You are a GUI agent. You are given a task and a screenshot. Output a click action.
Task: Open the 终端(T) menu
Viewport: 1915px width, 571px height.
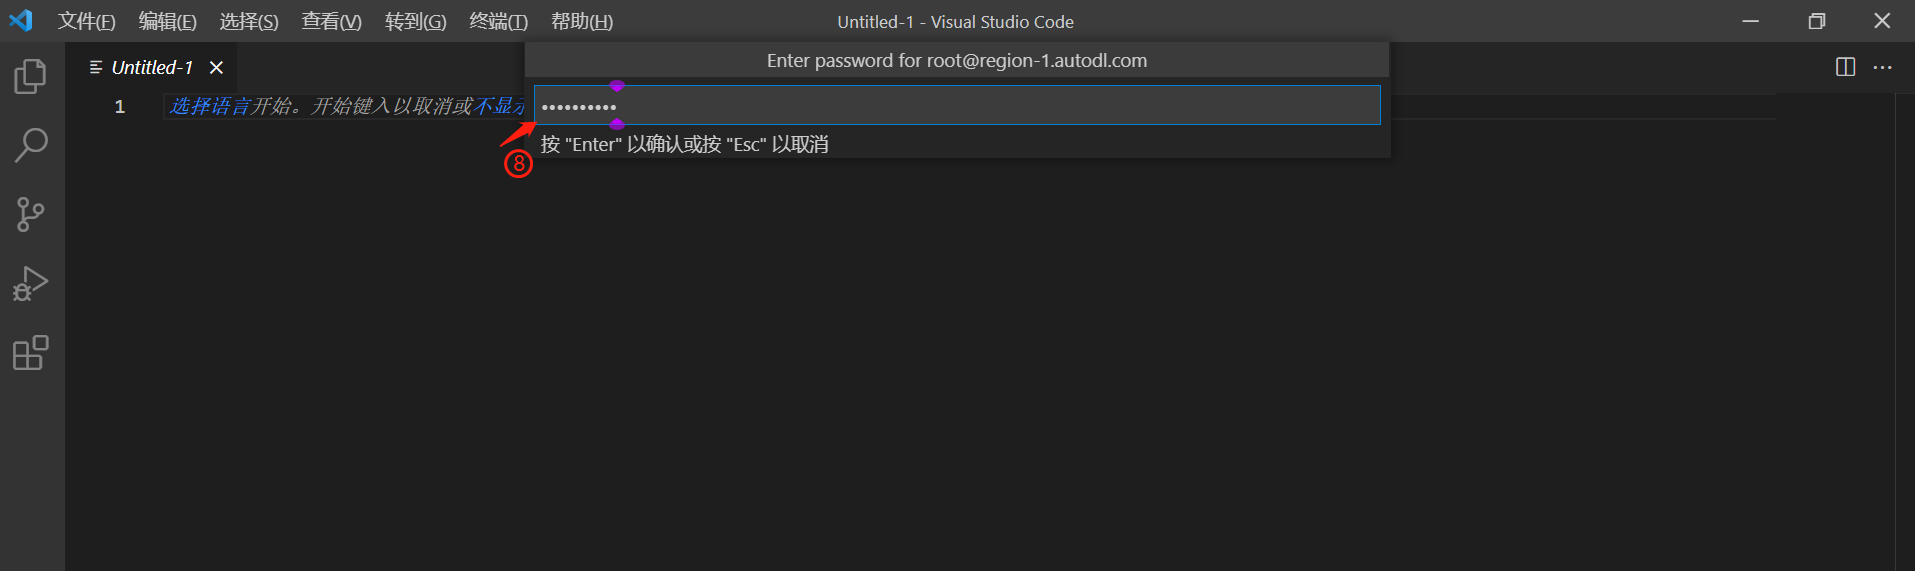pyautogui.click(x=499, y=21)
